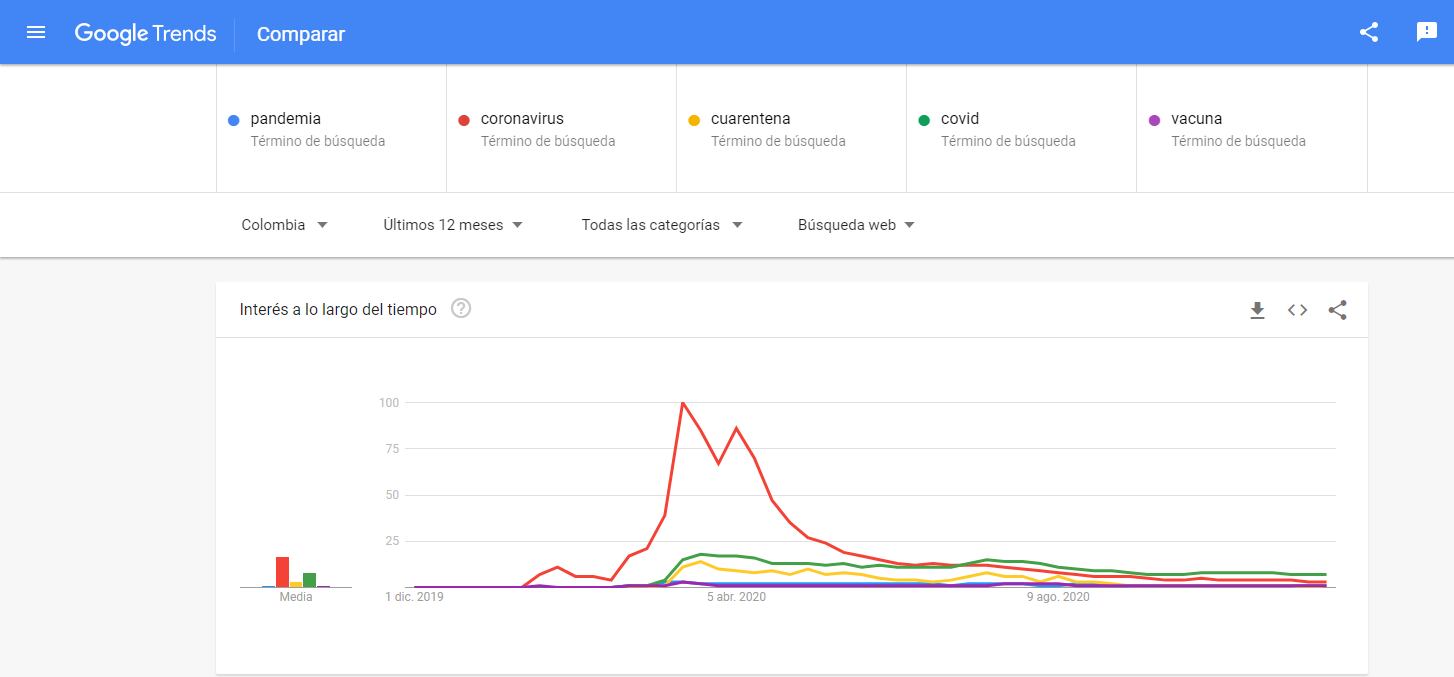Expand the Últimos 12 meses time dropdown
1454x677 pixels.
pyautogui.click(x=452, y=224)
